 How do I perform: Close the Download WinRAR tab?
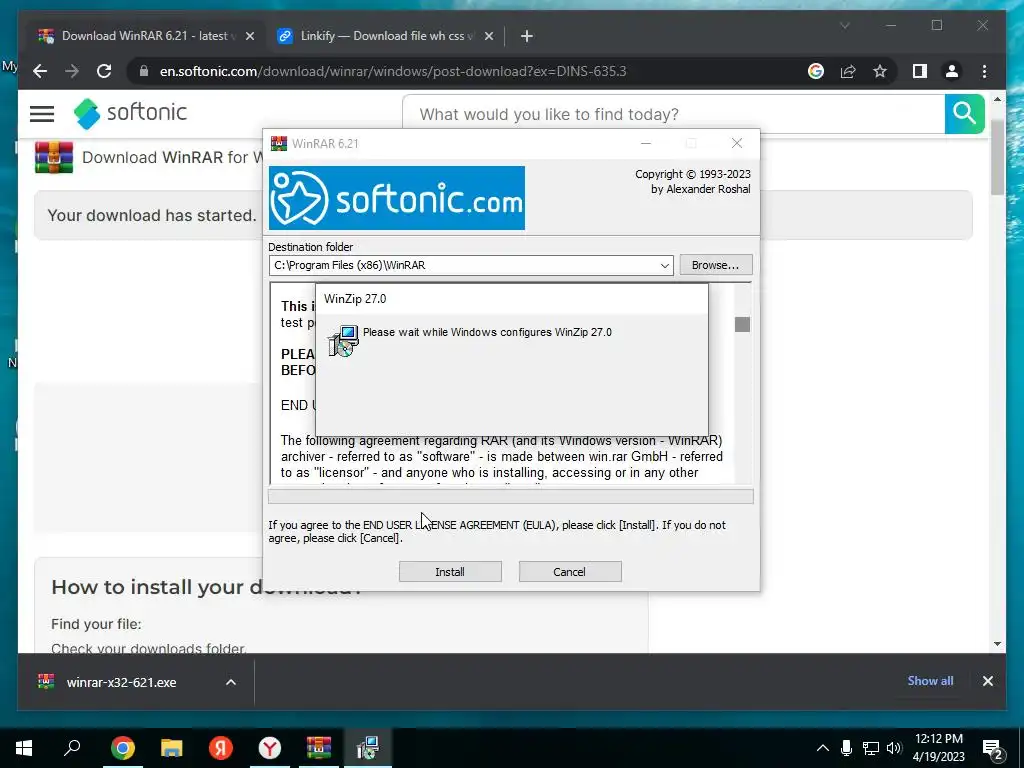(x=249, y=36)
